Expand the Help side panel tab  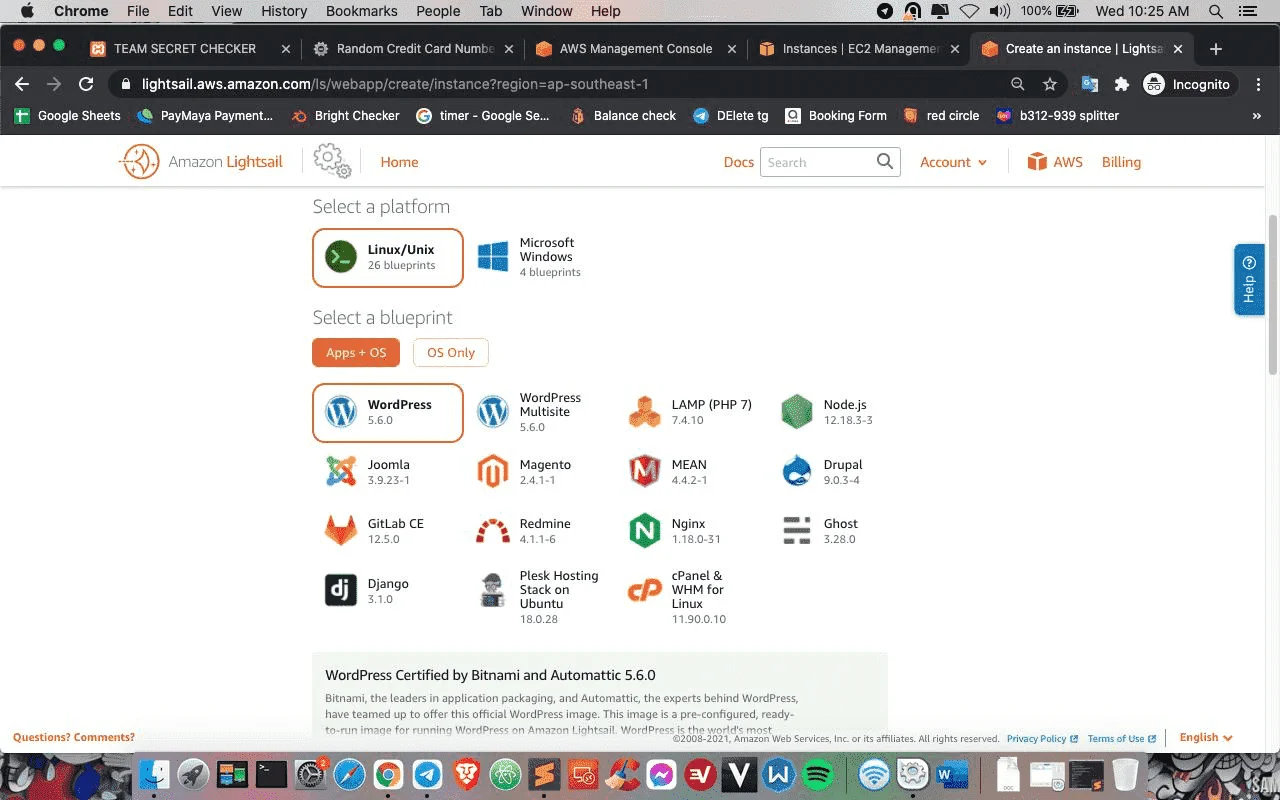tap(1249, 280)
